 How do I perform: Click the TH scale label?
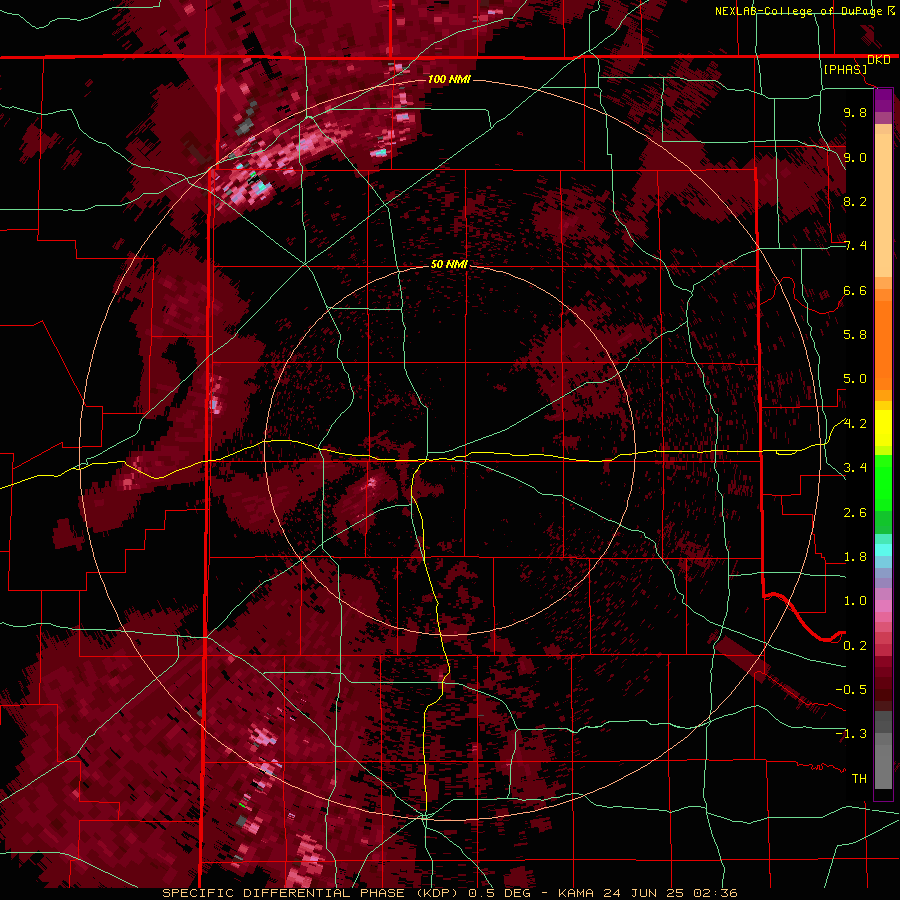pos(859,779)
